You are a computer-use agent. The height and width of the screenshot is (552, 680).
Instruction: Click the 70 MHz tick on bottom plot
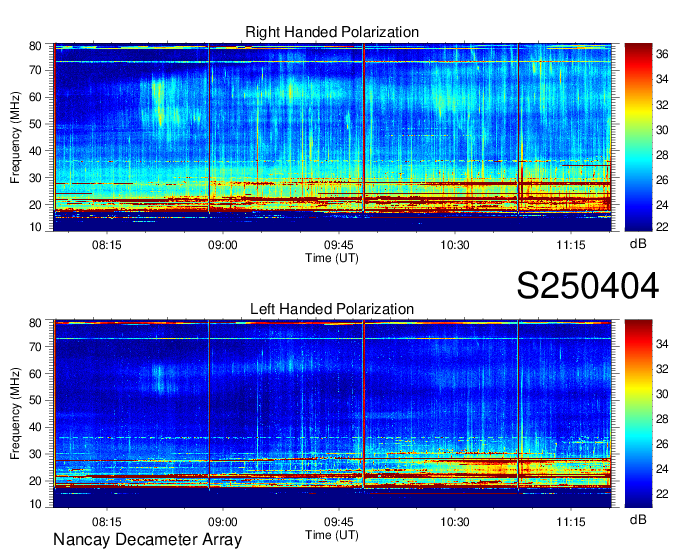[x=35, y=347]
